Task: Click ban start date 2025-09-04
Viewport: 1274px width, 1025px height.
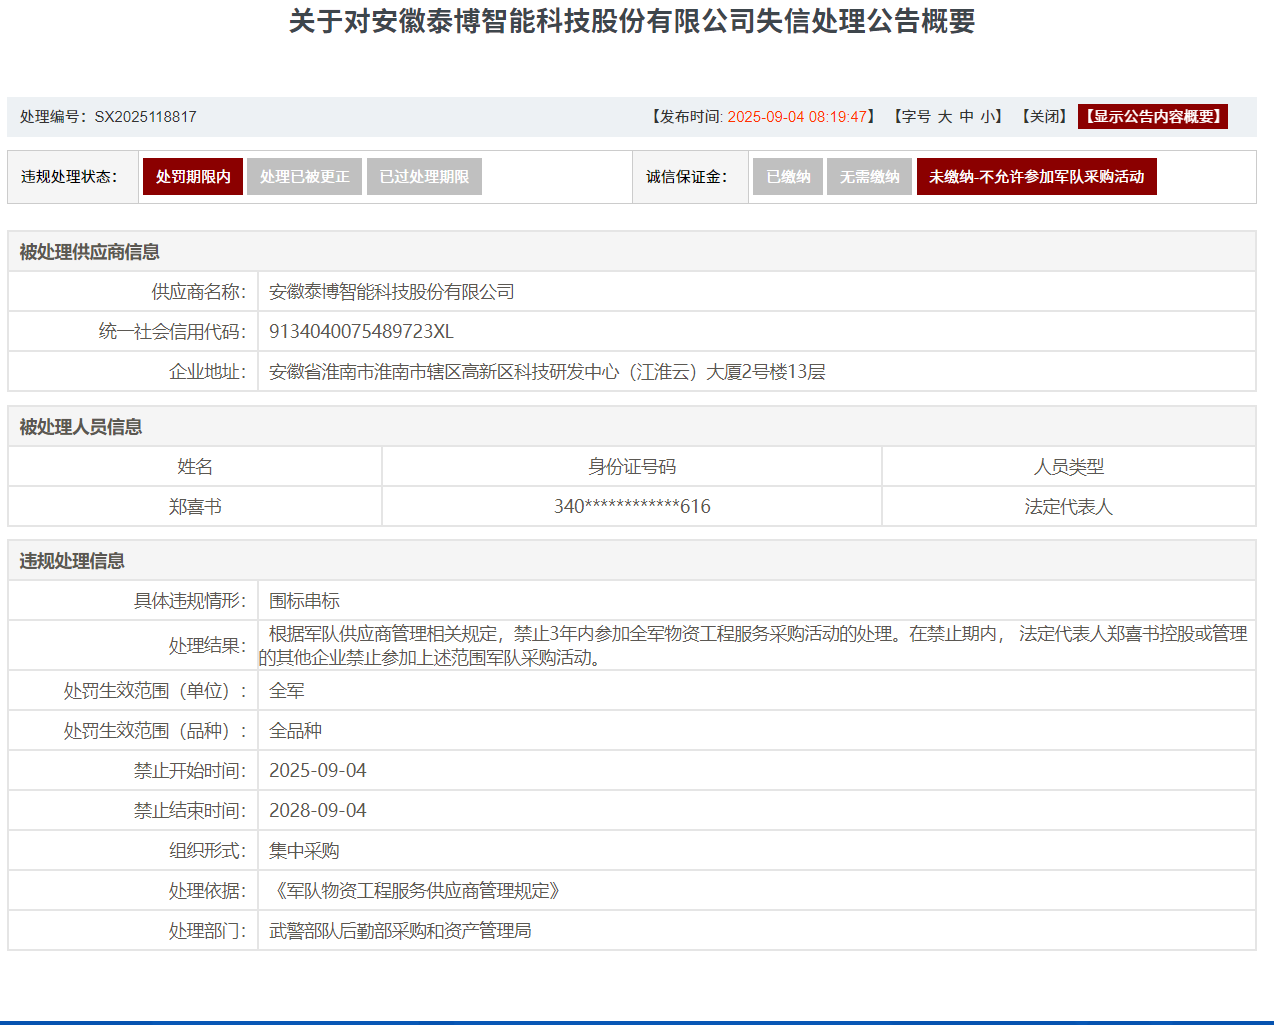Action: tap(318, 771)
